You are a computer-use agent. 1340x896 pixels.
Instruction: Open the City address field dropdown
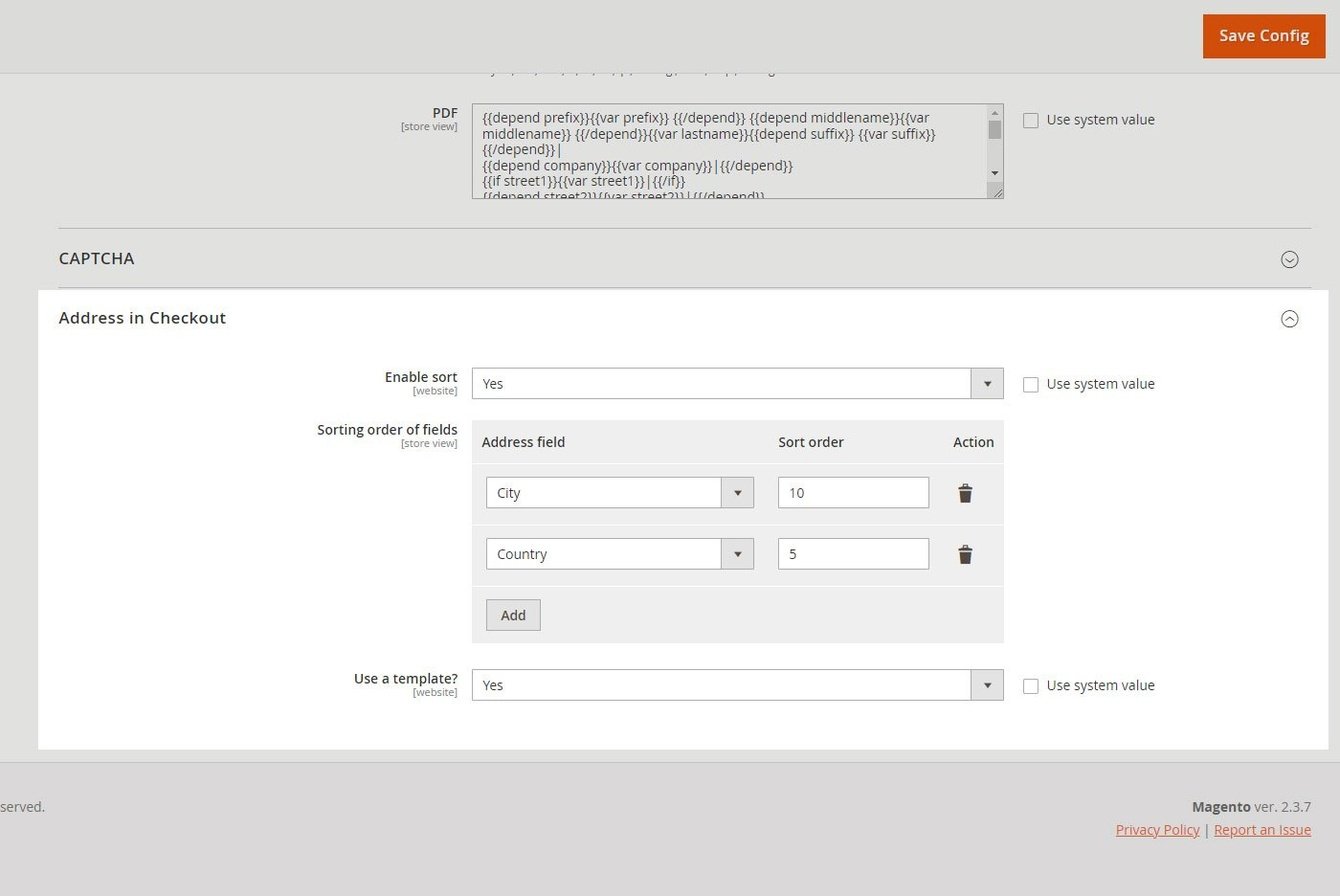click(x=620, y=492)
